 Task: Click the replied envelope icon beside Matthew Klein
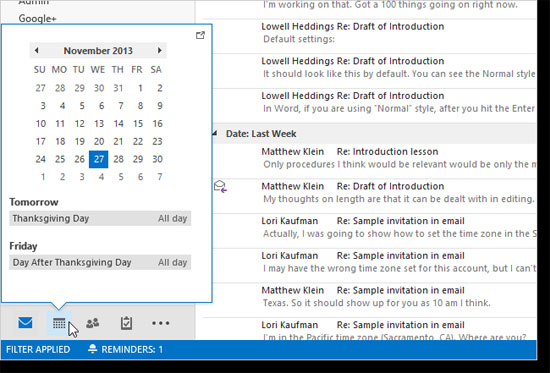click(220, 186)
